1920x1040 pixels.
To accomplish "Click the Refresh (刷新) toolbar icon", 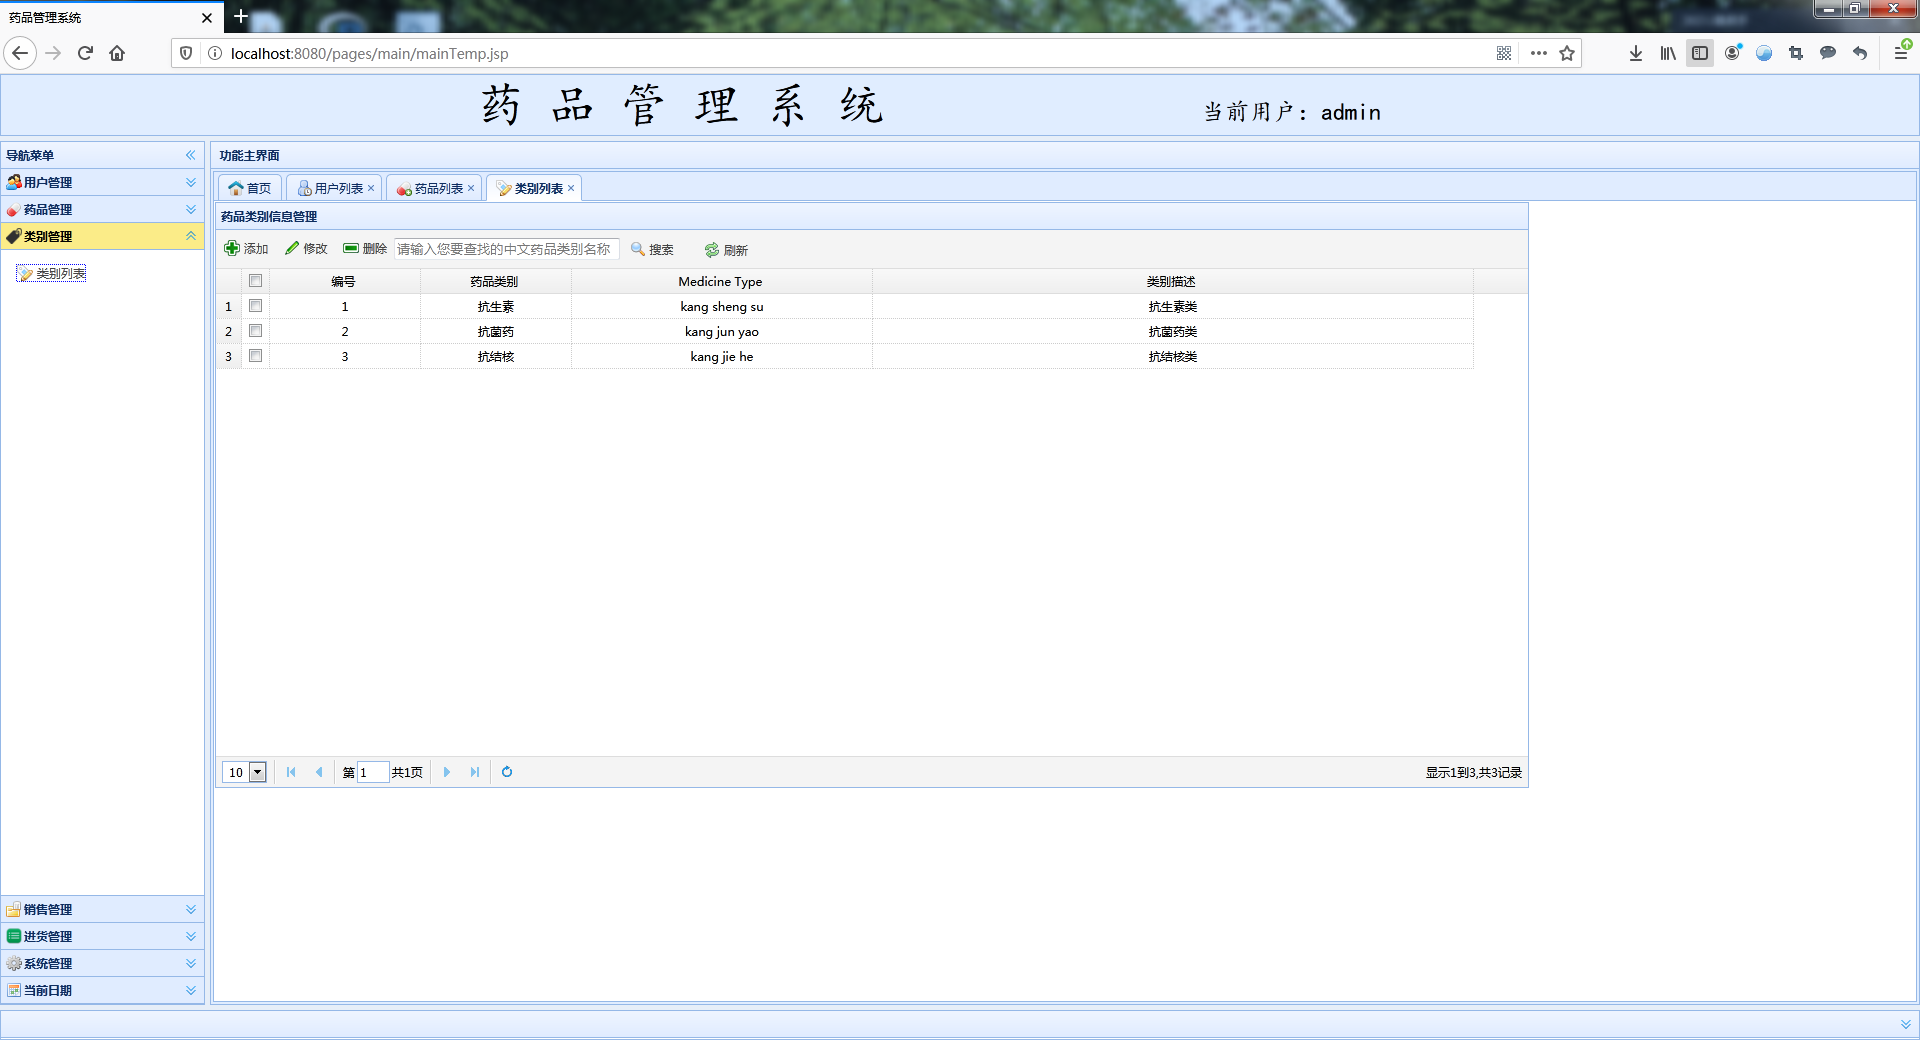I will coord(712,250).
